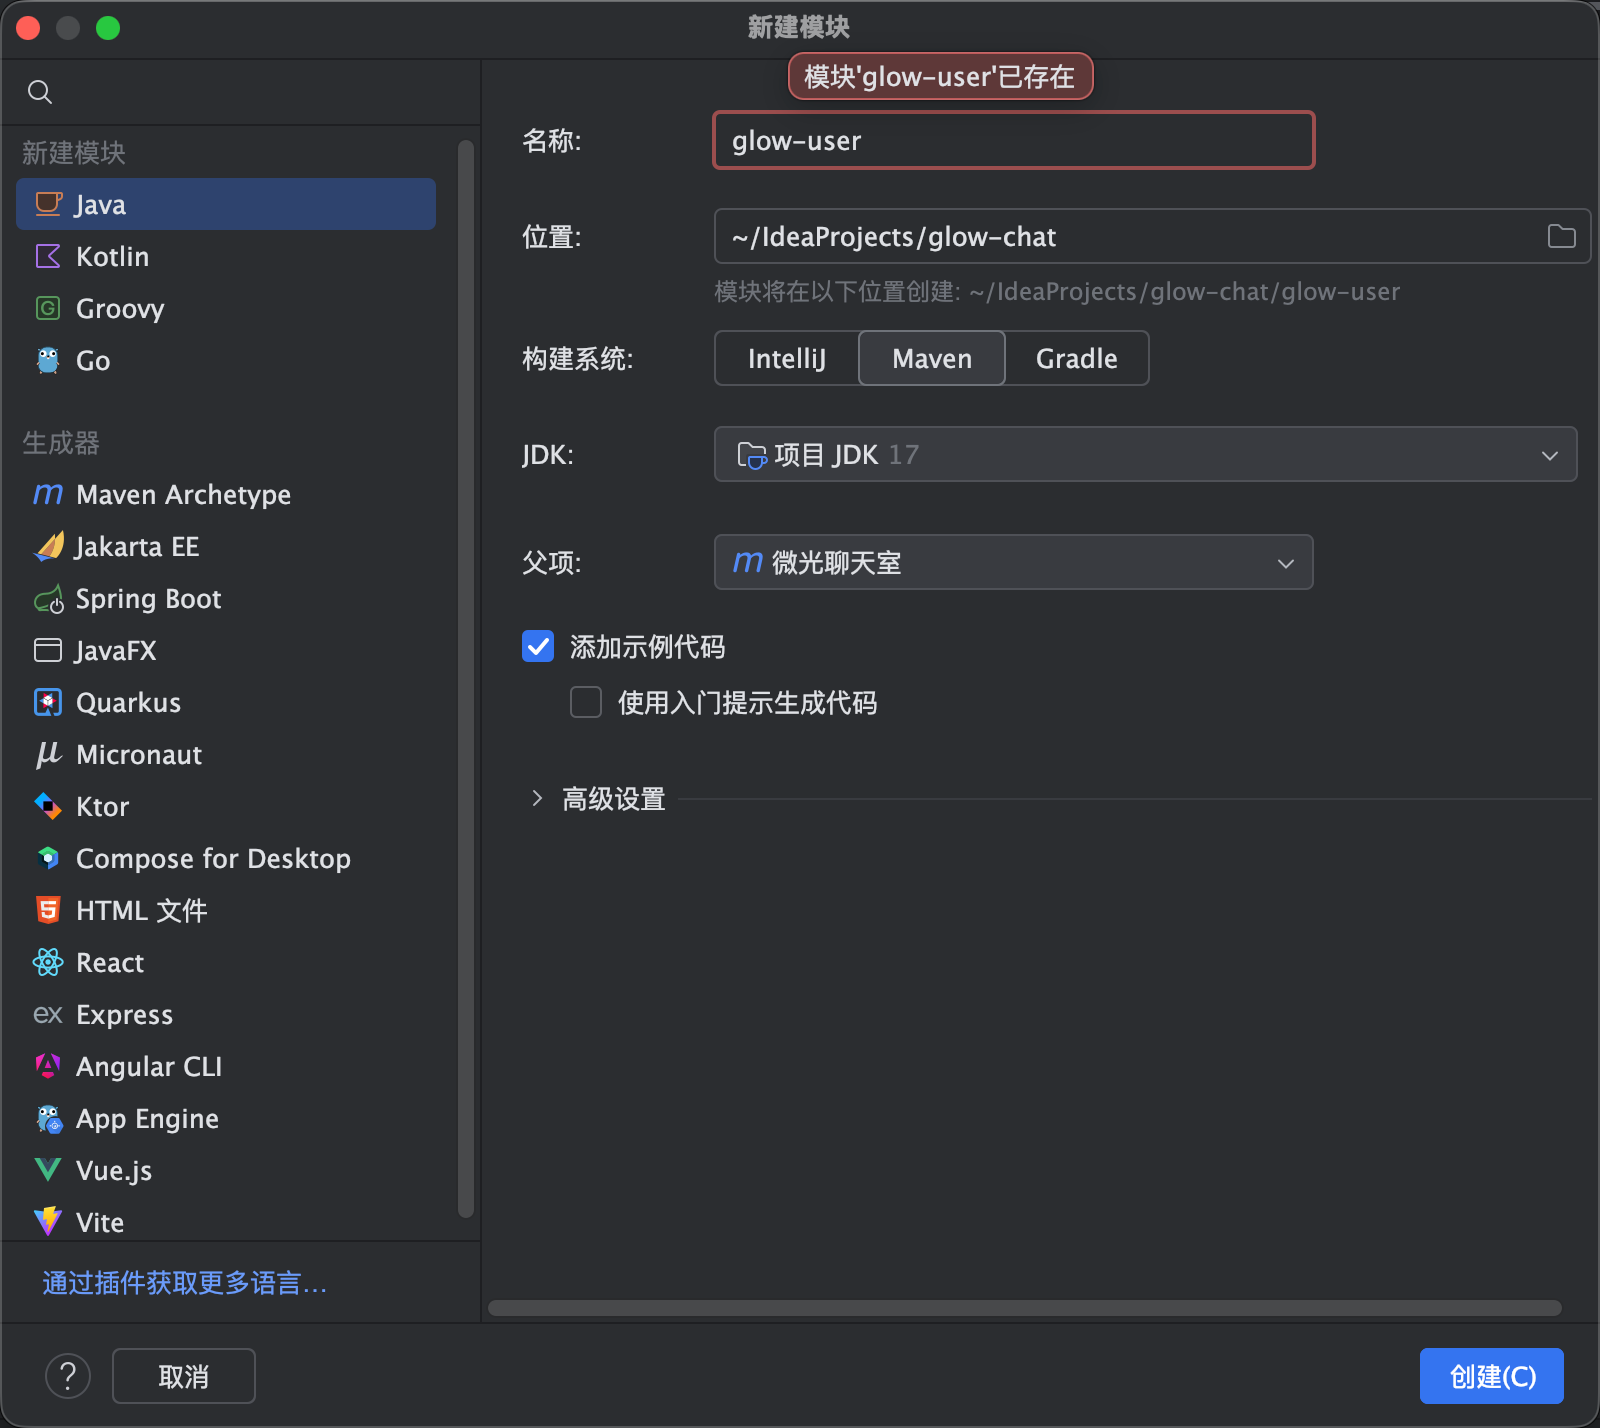Click the Spring Boot generator icon
The image size is (1600, 1428).
[48, 599]
